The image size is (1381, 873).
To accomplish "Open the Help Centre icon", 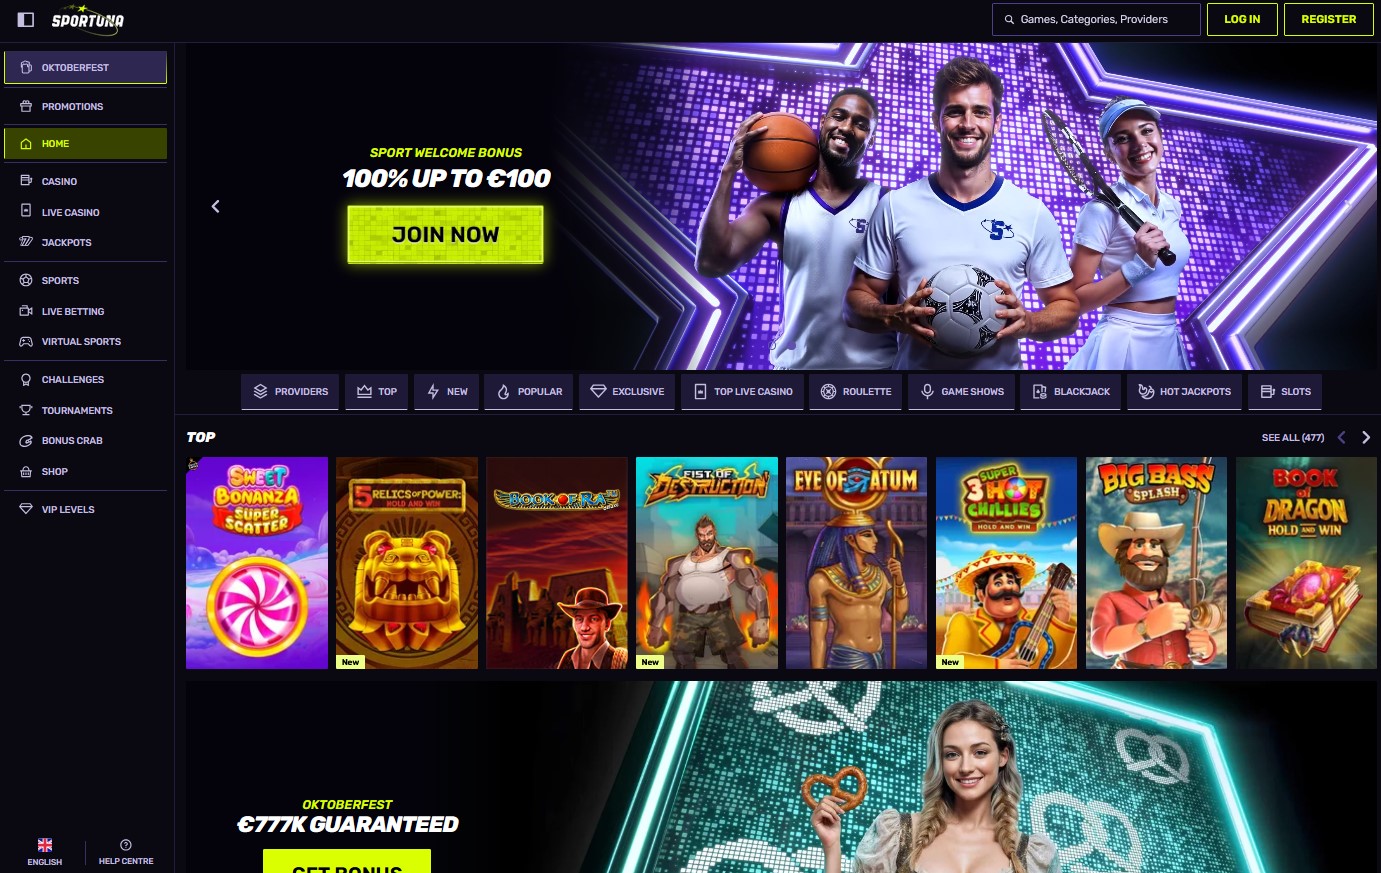I will (126, 845).
